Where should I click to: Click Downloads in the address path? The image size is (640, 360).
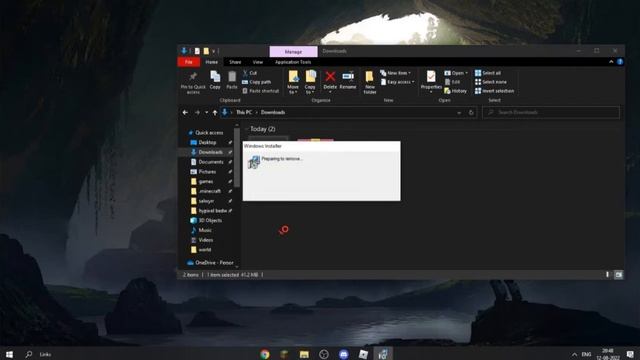(x=273, y=112)
